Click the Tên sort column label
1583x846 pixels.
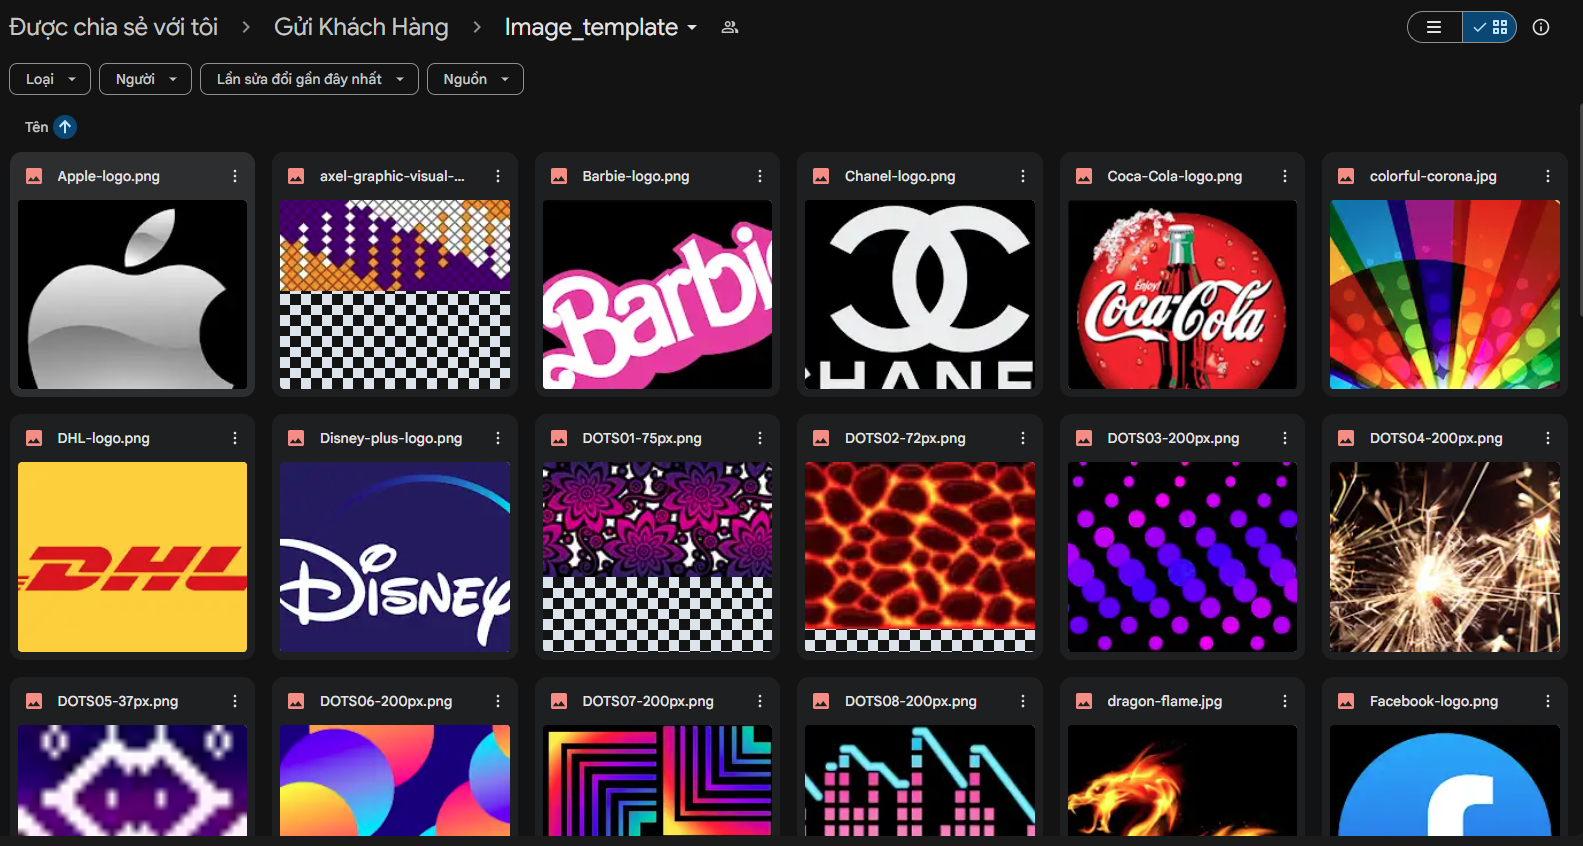tap(36, 127)
